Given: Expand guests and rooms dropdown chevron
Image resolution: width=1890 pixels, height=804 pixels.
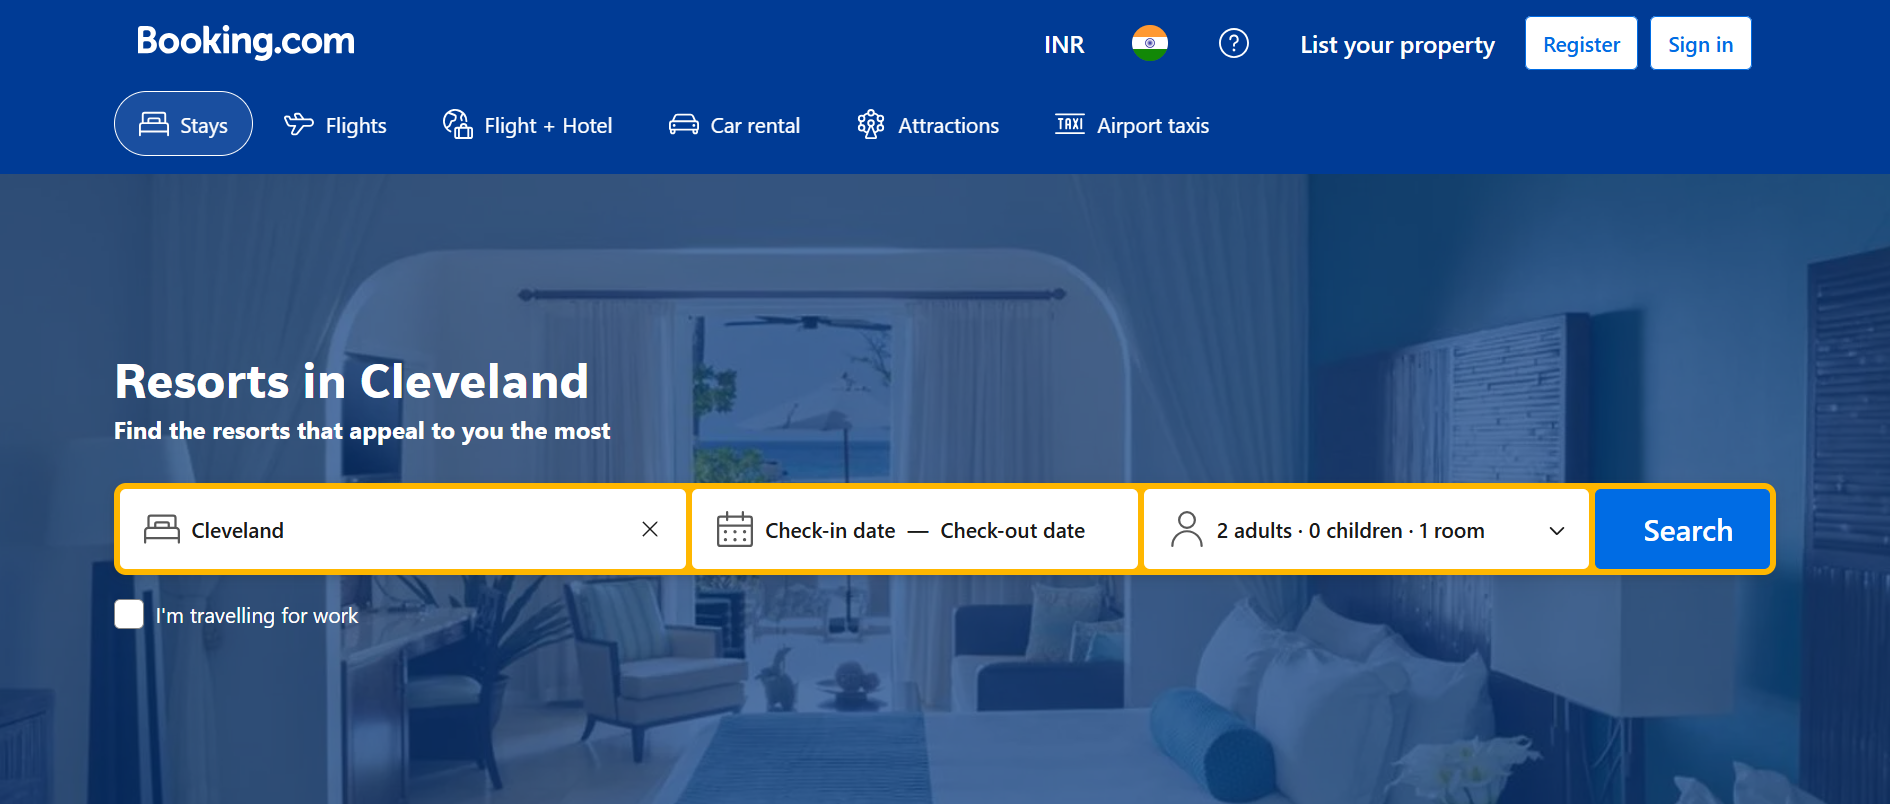Looking at the screenshot, I should pos(1556,530).
